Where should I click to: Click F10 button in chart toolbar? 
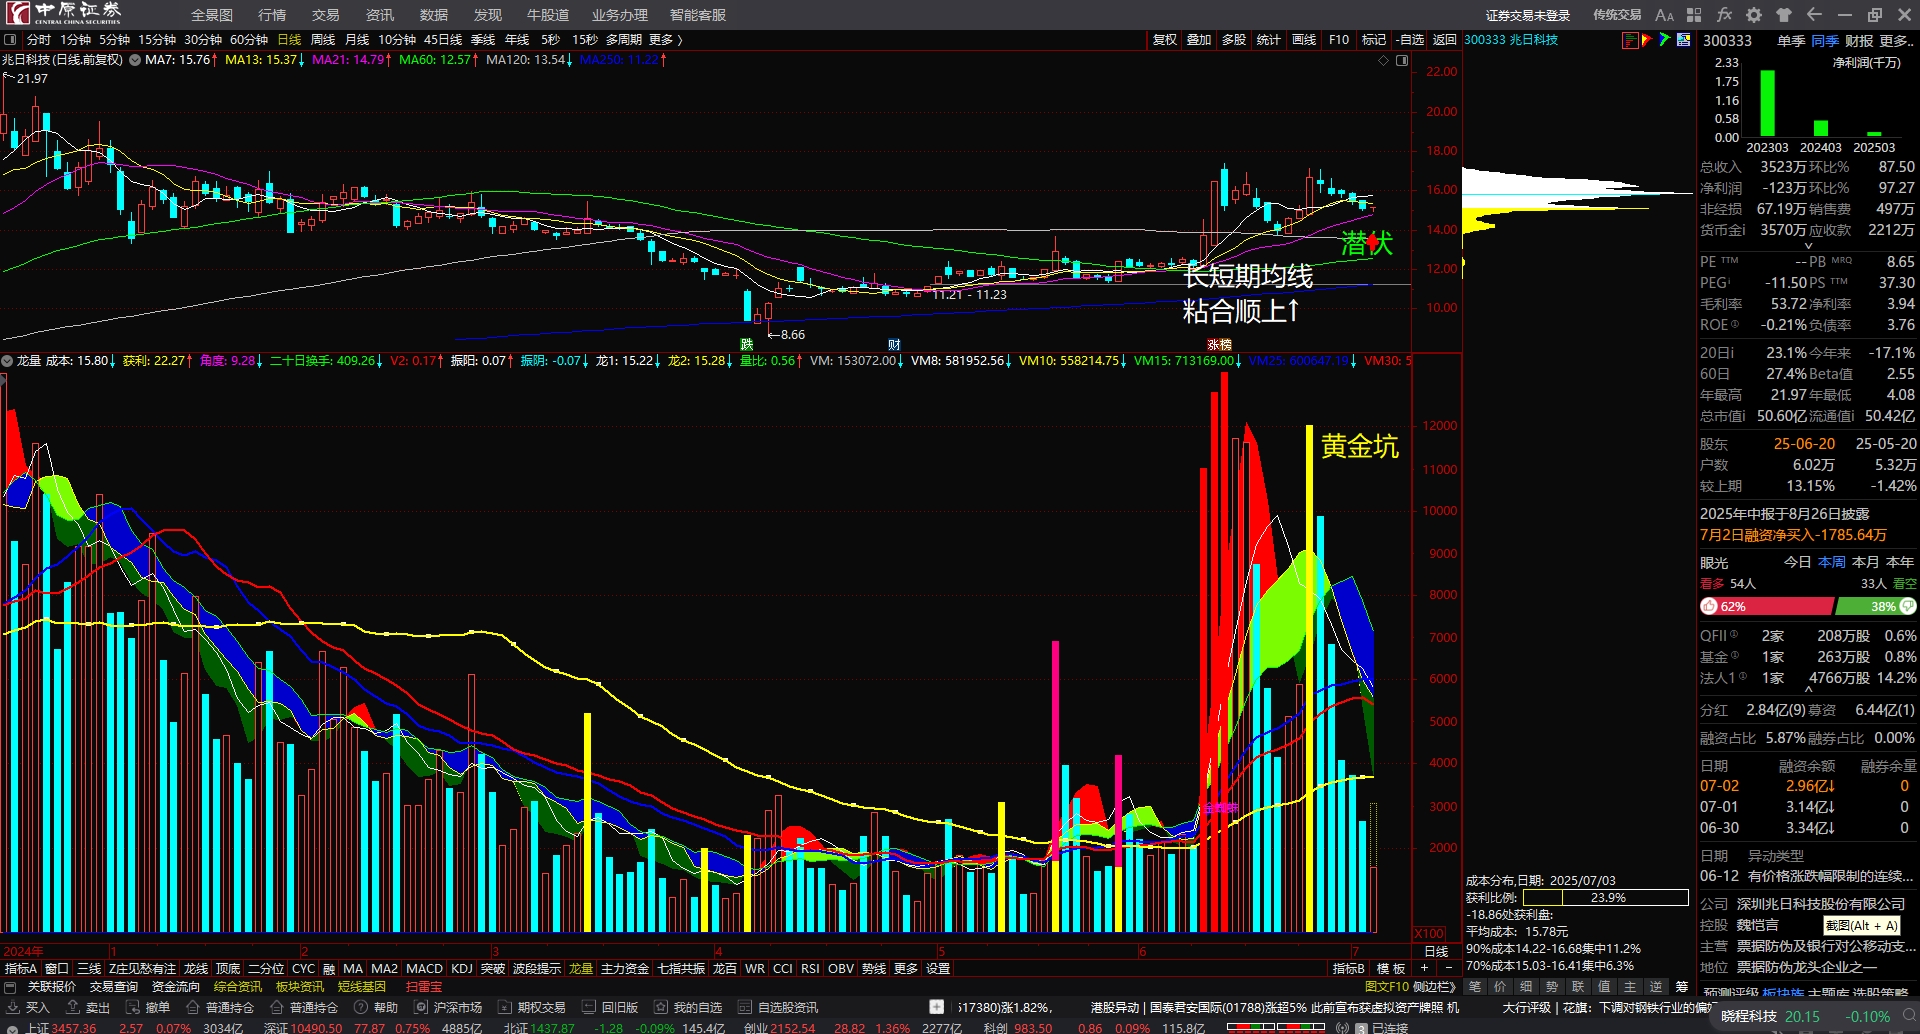(1339, 40)
